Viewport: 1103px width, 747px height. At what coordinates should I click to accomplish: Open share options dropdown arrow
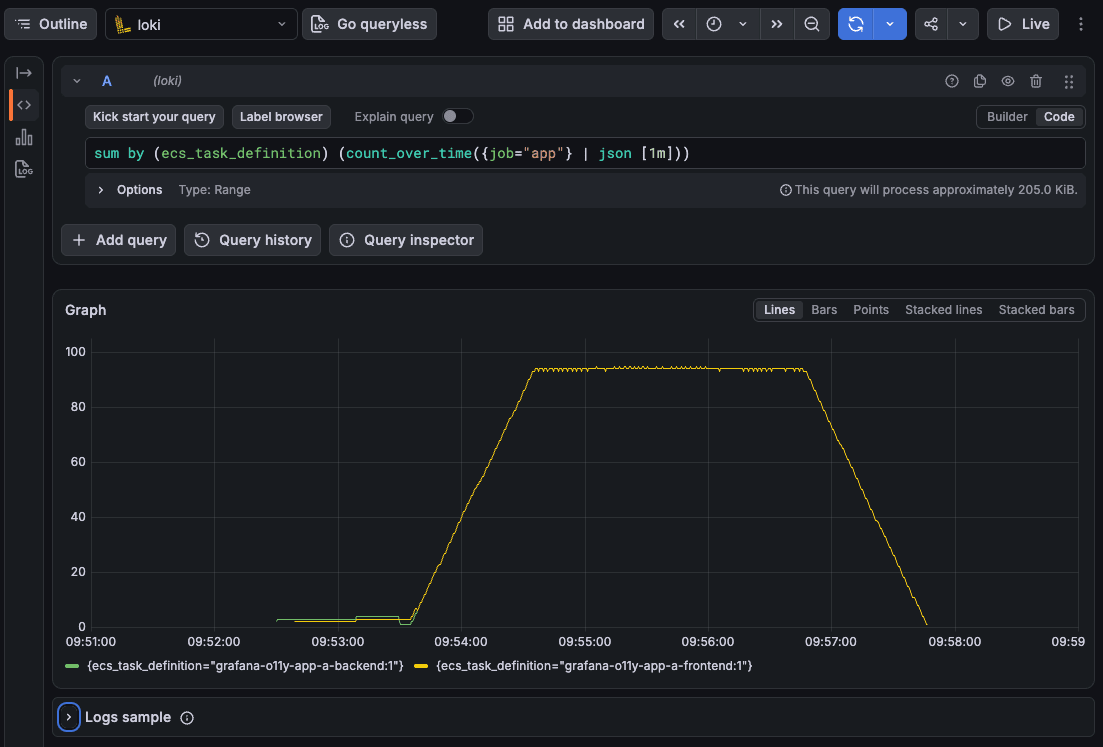pyautogui.click(x=962, y=24)
